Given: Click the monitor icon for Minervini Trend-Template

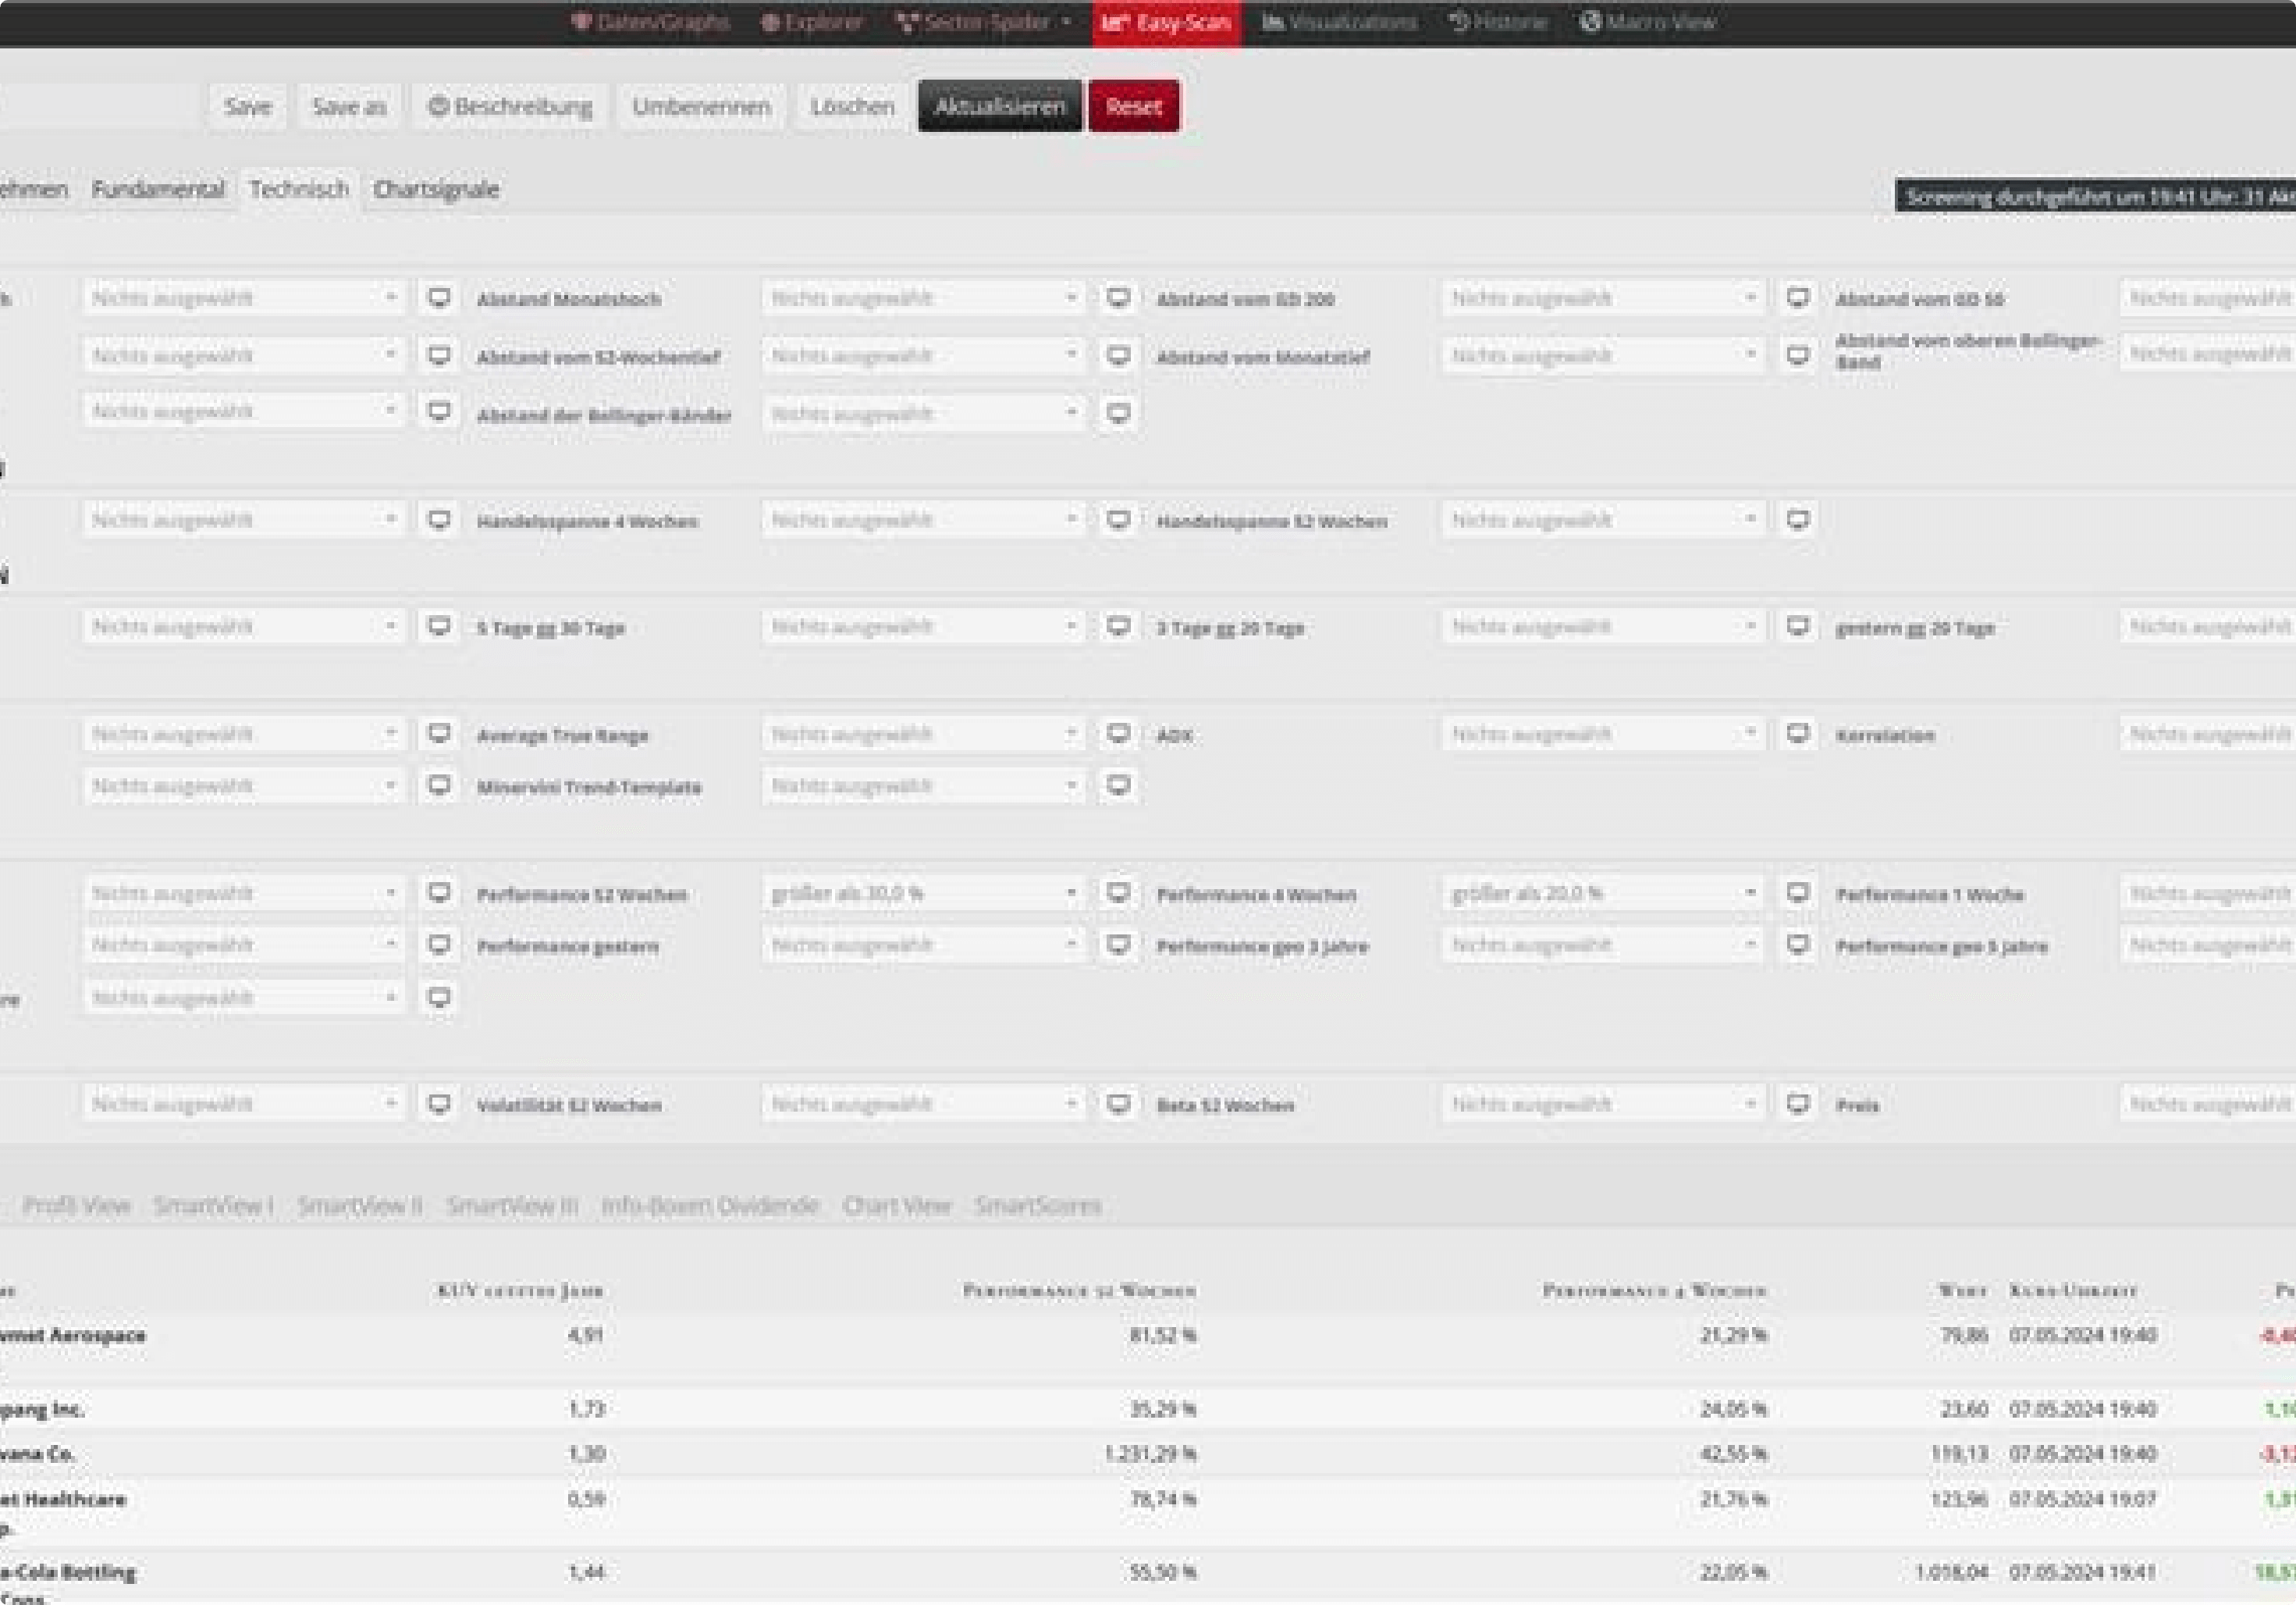Looking at the screenshot, I should coord(1118,786).
